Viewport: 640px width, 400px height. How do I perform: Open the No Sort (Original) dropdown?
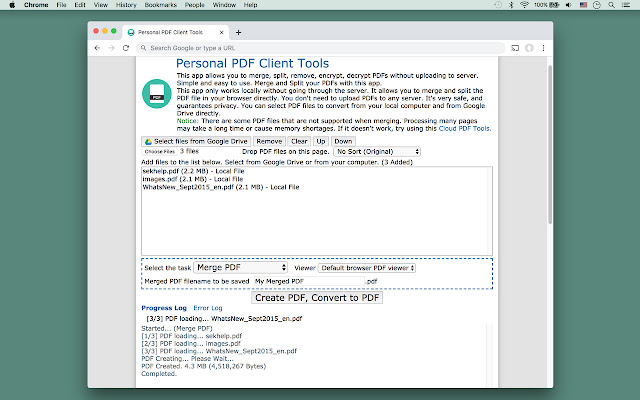[377, 151]
